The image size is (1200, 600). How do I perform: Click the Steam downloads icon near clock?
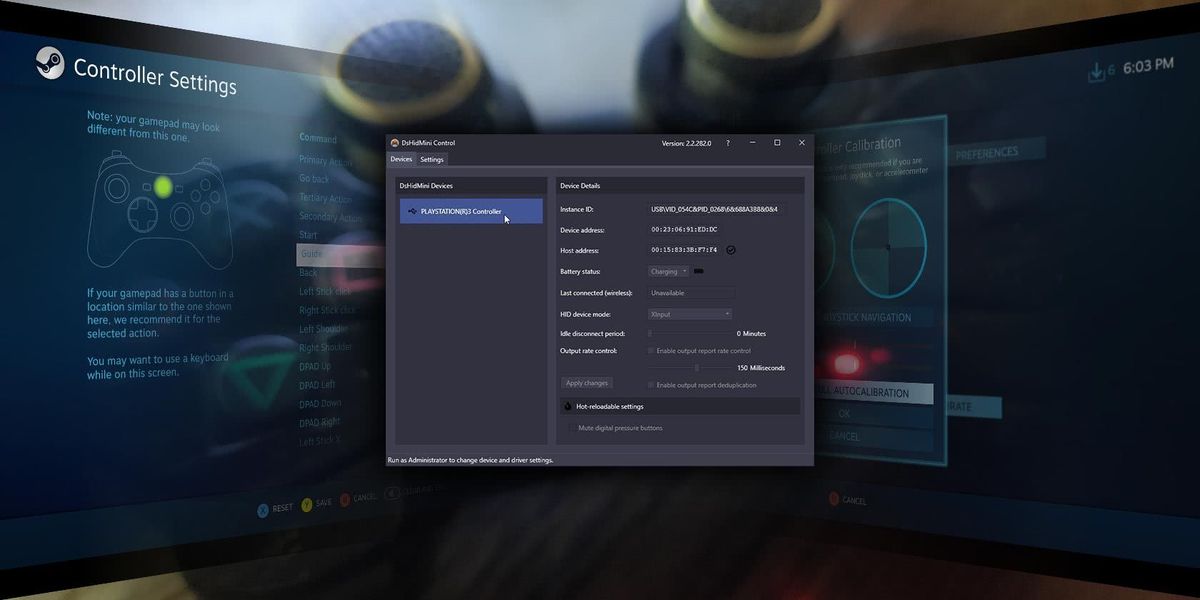[x=1097, y=71]
